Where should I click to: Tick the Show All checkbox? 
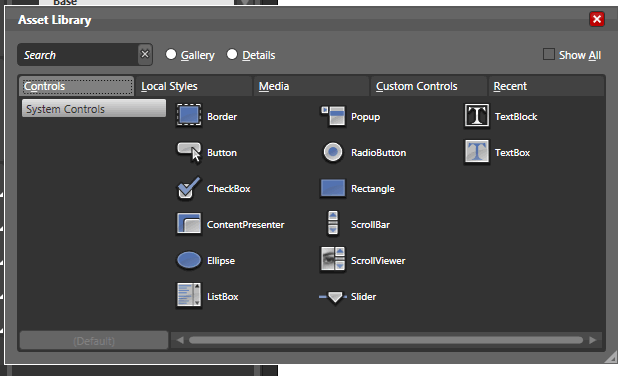coord(549,54)
